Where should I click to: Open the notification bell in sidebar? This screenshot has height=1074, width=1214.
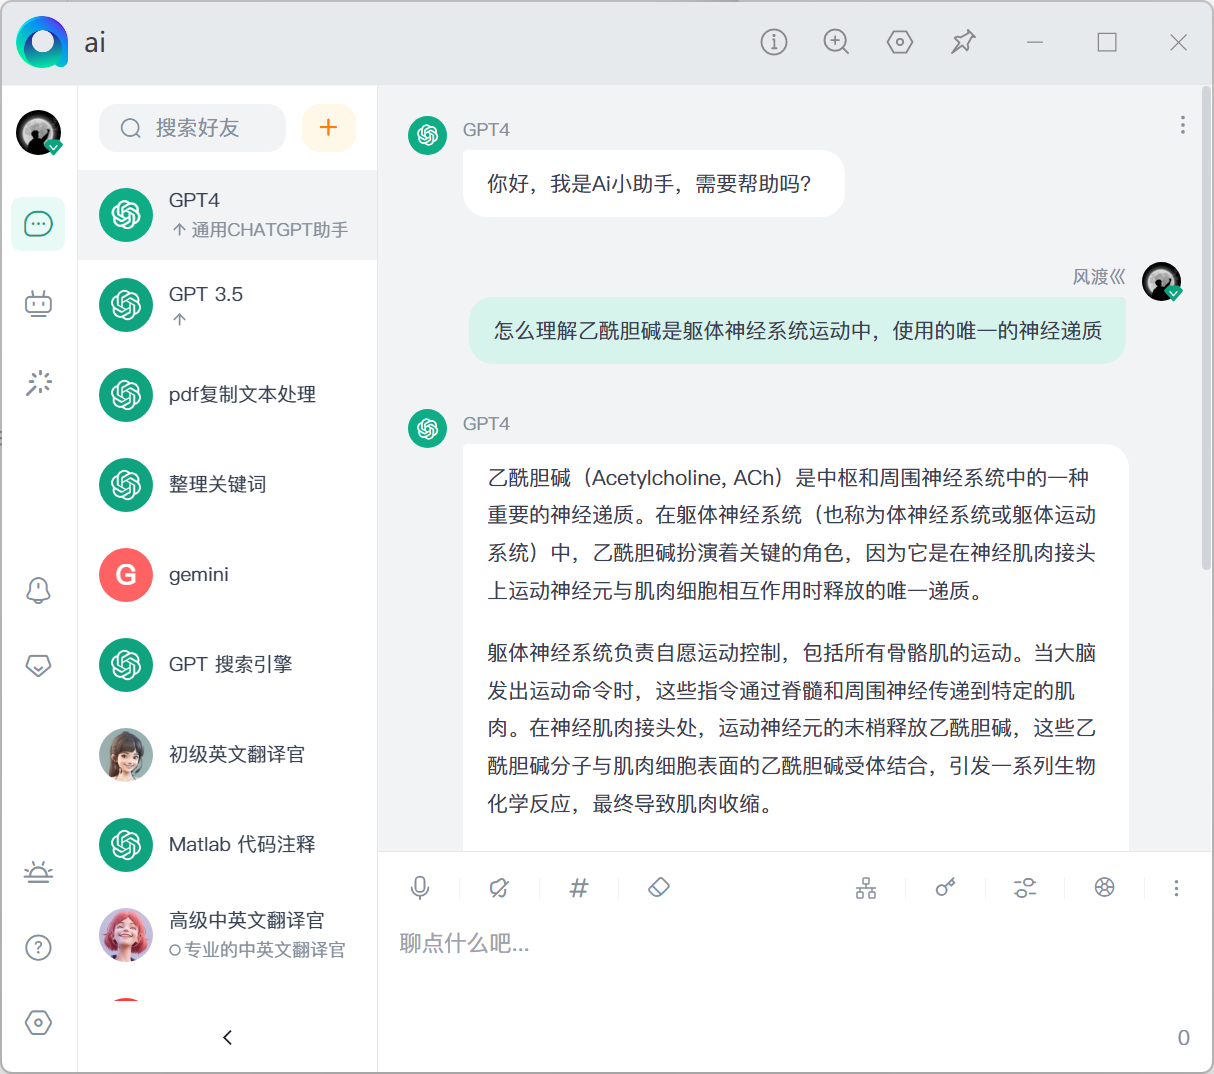pos(38,590)
